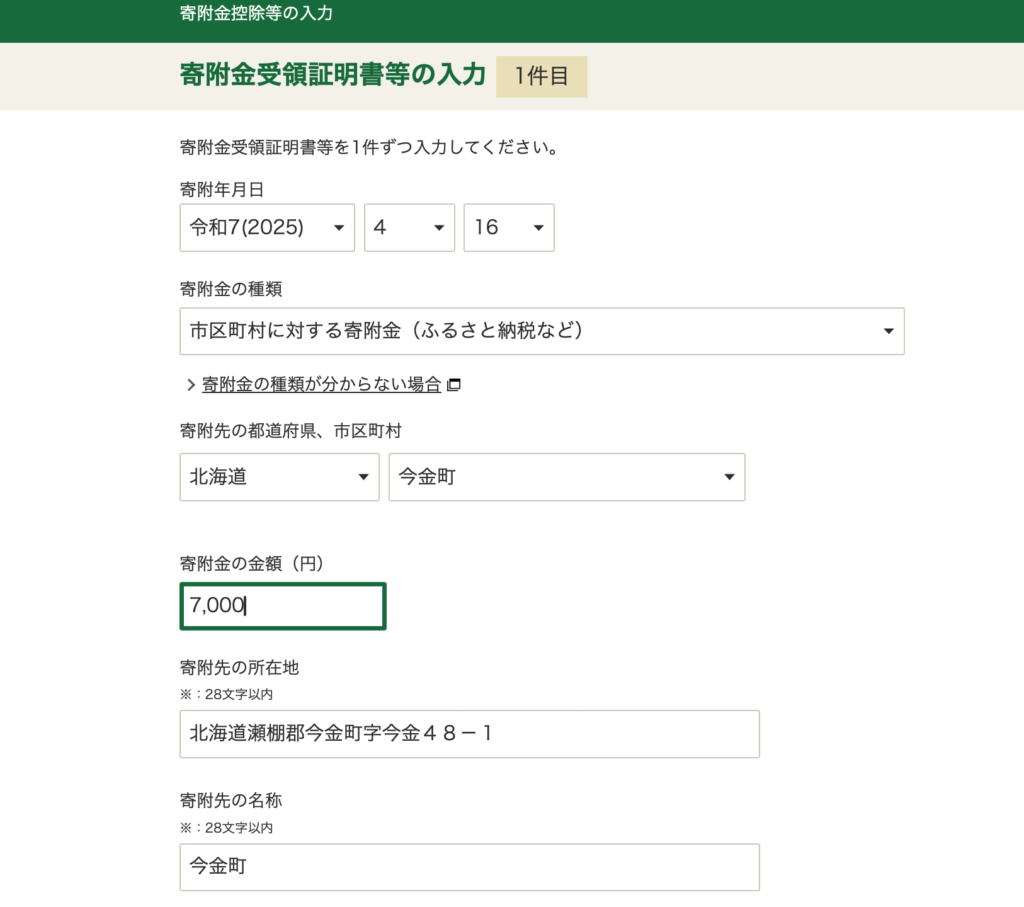The width and height of the screenshot is (1024, 907).
Task: Open the day dropdown showing 16
Action: 508,228
